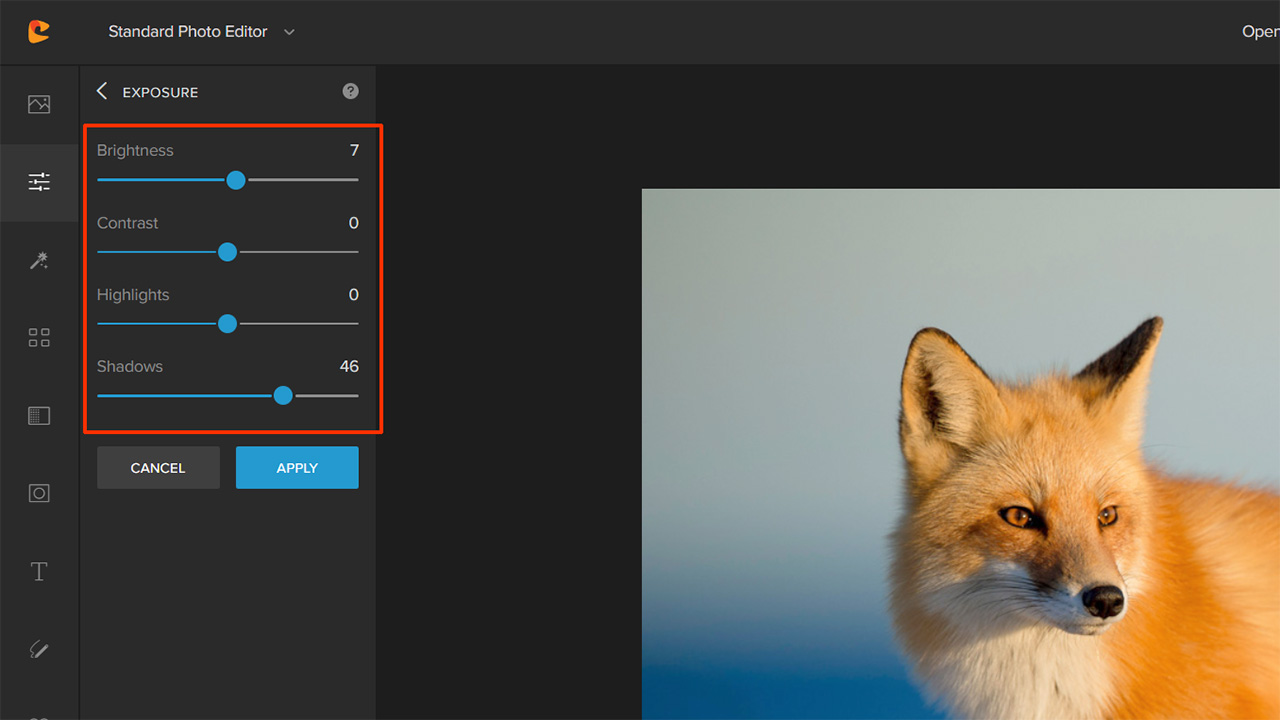Open the Effects four-squares icon
Screen dimensions: 1280x720
(39, 338)
